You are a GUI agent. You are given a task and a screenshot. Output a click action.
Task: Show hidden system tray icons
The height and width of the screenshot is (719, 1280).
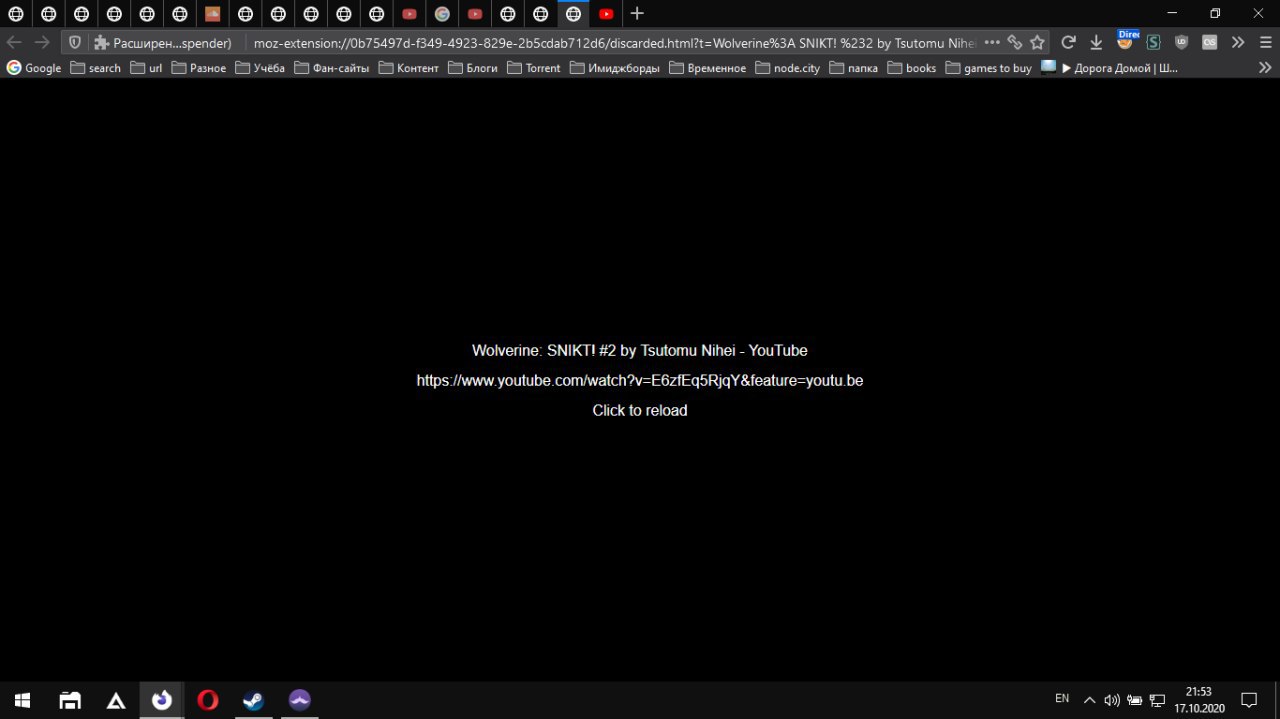tap(1089, 700)
